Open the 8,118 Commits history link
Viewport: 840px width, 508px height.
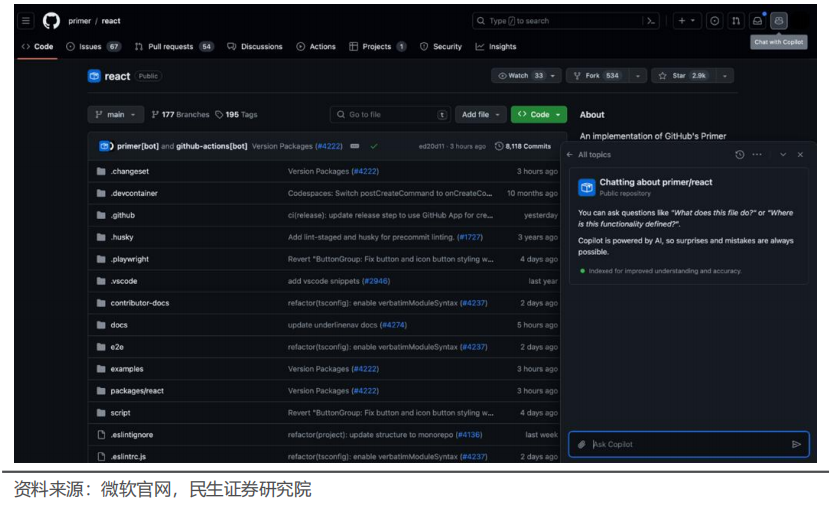(523, 146)
